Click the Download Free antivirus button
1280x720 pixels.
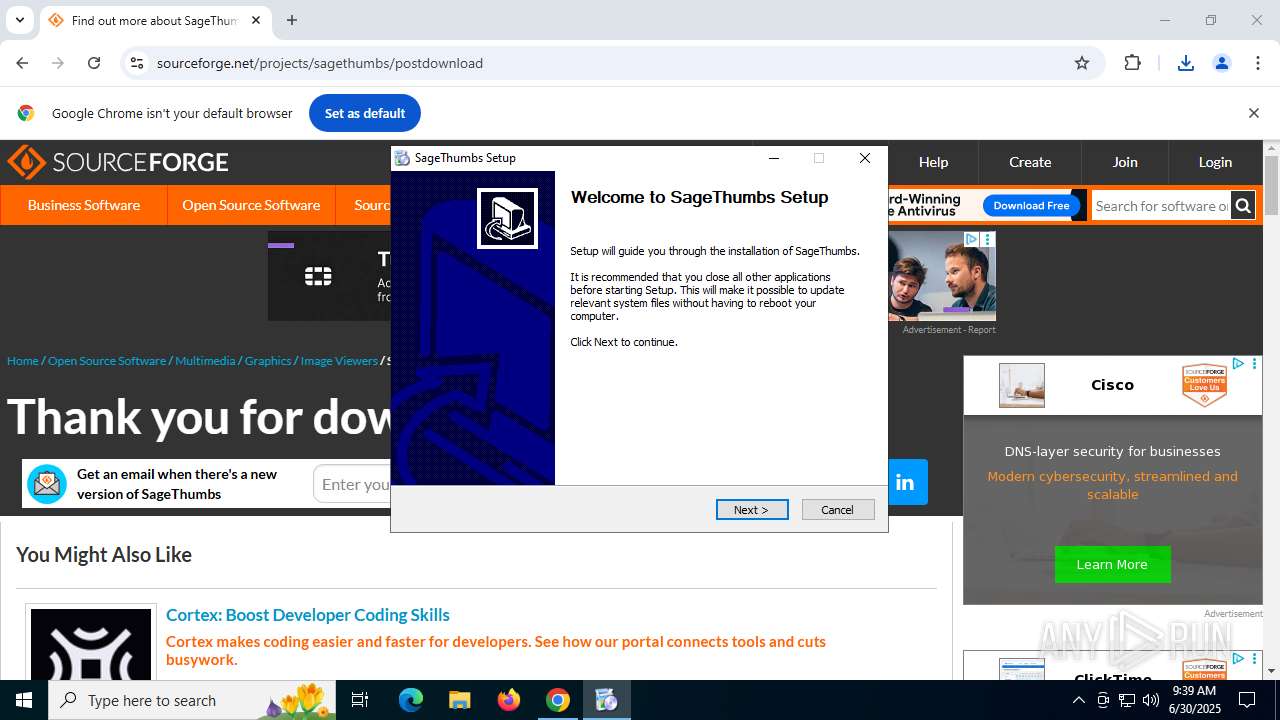click(1031, 205)
